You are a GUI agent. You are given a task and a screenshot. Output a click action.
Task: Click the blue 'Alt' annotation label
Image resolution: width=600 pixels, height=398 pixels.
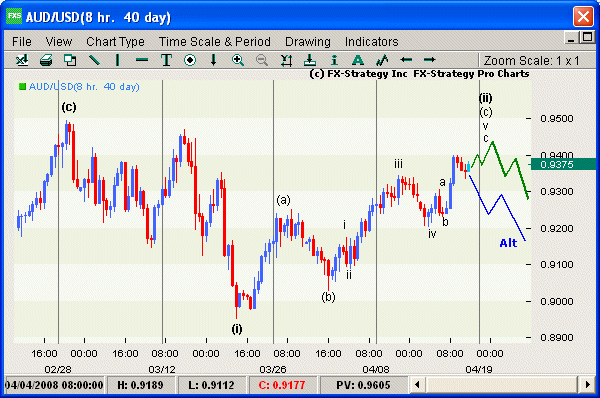pyautogui.click(x=508, y=243)
